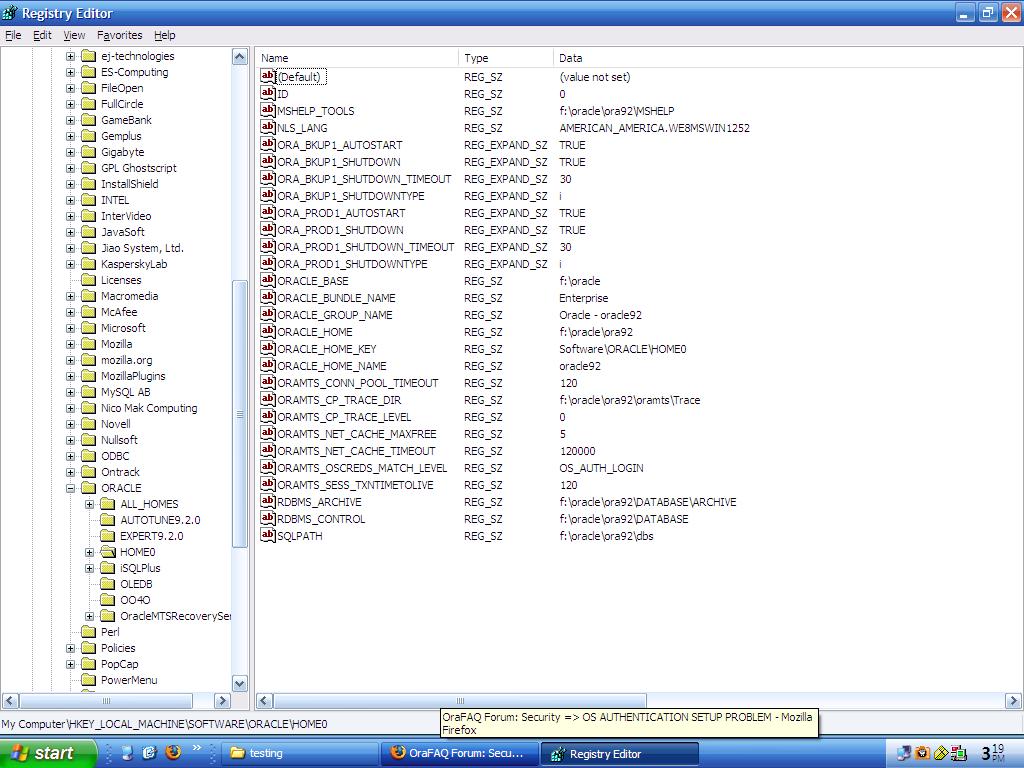The image size is (1024, 768).
Task: Collapse the ORACLE tree node
Action: 71,488
